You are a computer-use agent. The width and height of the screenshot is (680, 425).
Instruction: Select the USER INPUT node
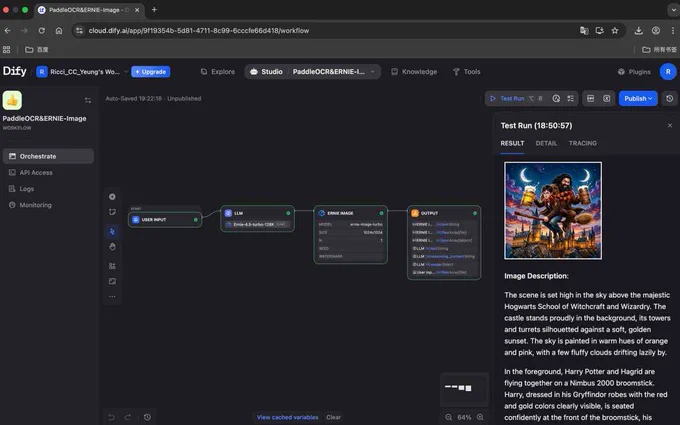[165, 220]
